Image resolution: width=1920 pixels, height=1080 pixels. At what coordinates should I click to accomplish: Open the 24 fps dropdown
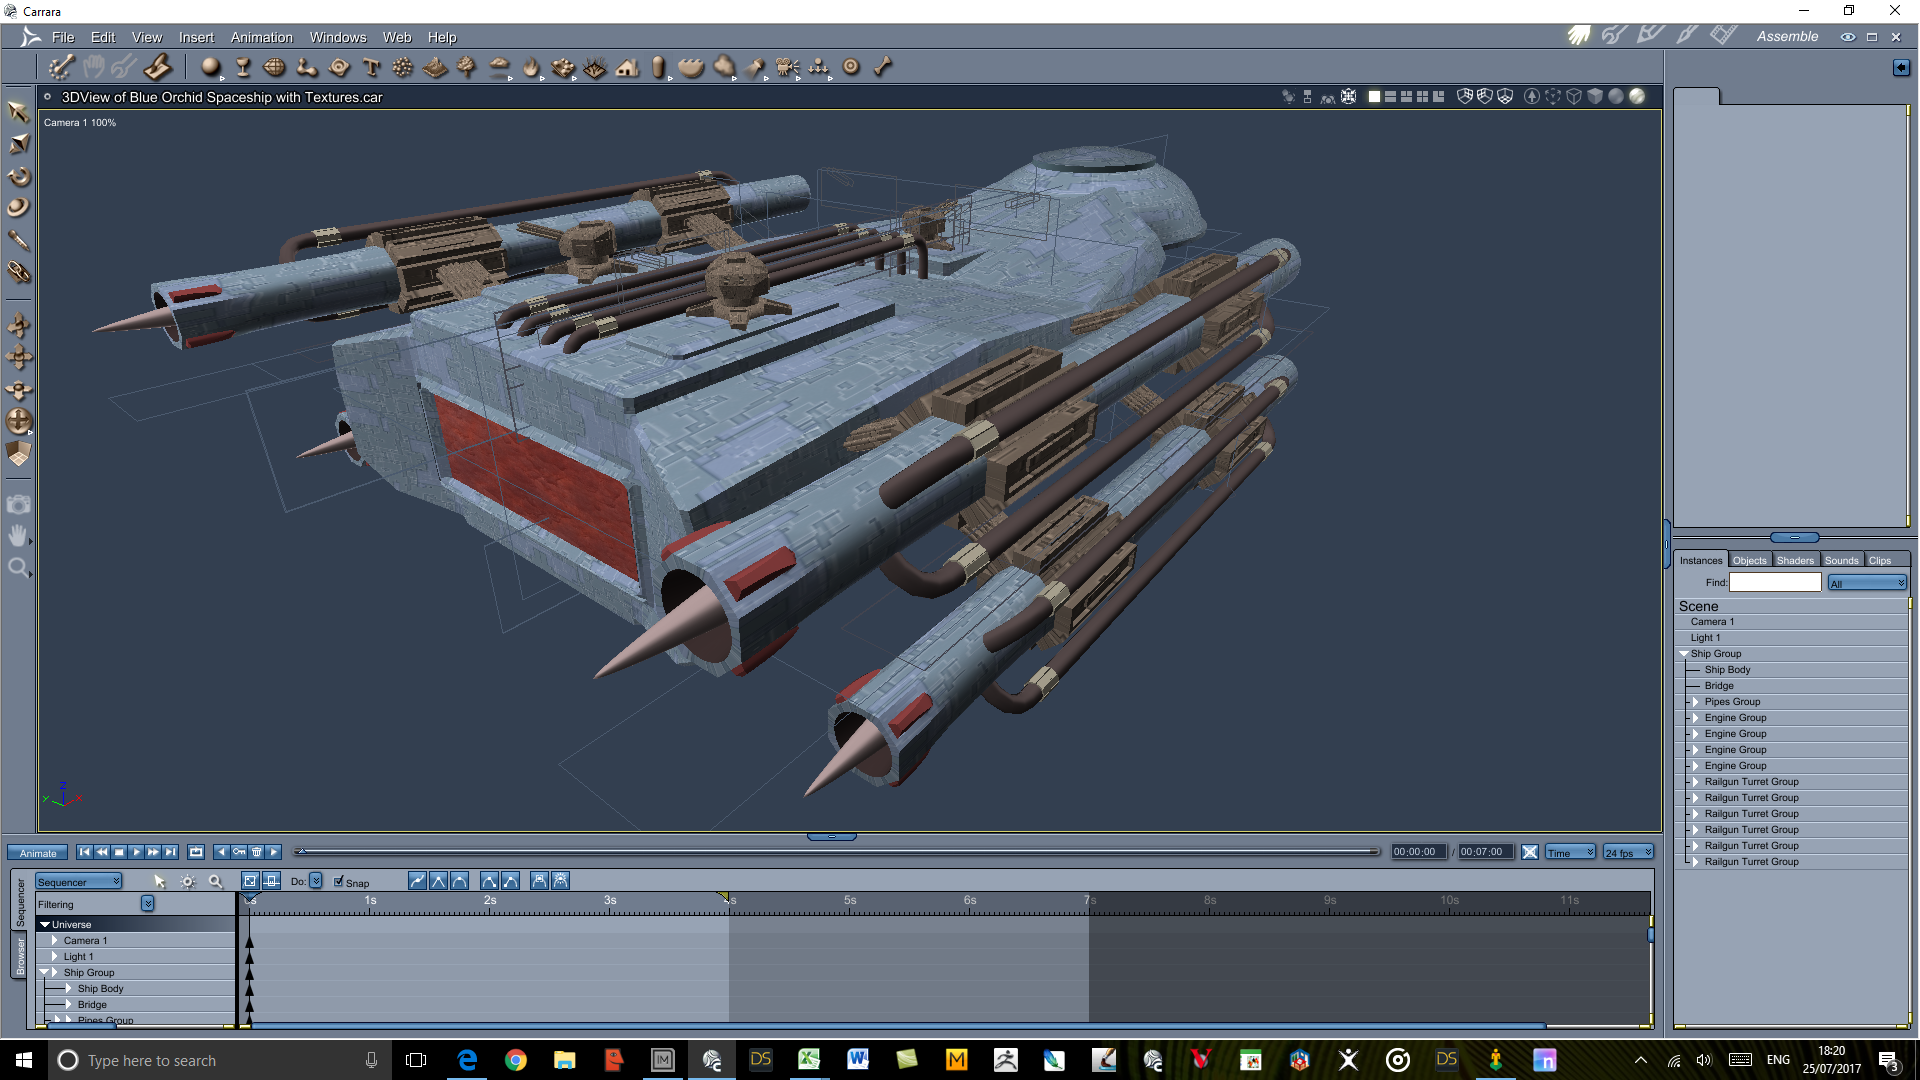click(1628, 852)
